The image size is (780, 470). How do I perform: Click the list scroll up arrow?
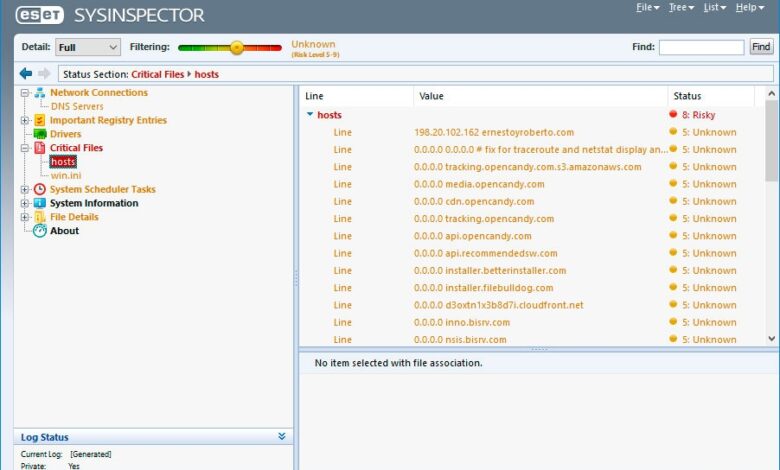click(x=772, y=94)
